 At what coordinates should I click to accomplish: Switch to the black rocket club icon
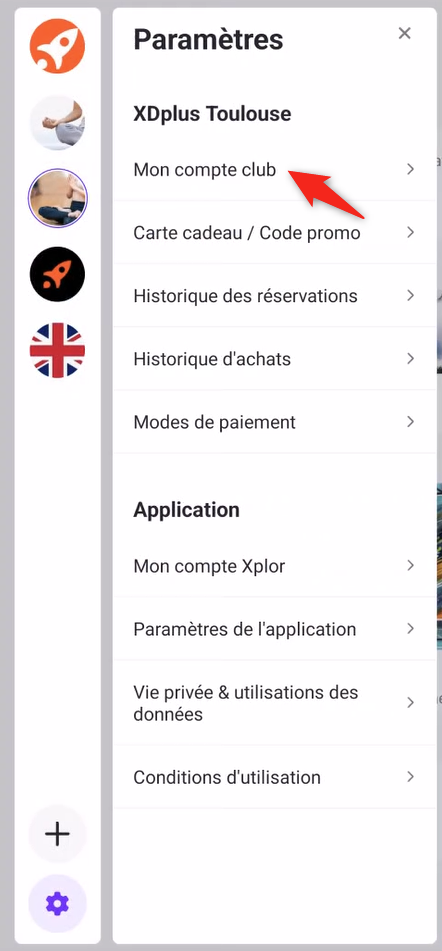click(x=58, y=274)
